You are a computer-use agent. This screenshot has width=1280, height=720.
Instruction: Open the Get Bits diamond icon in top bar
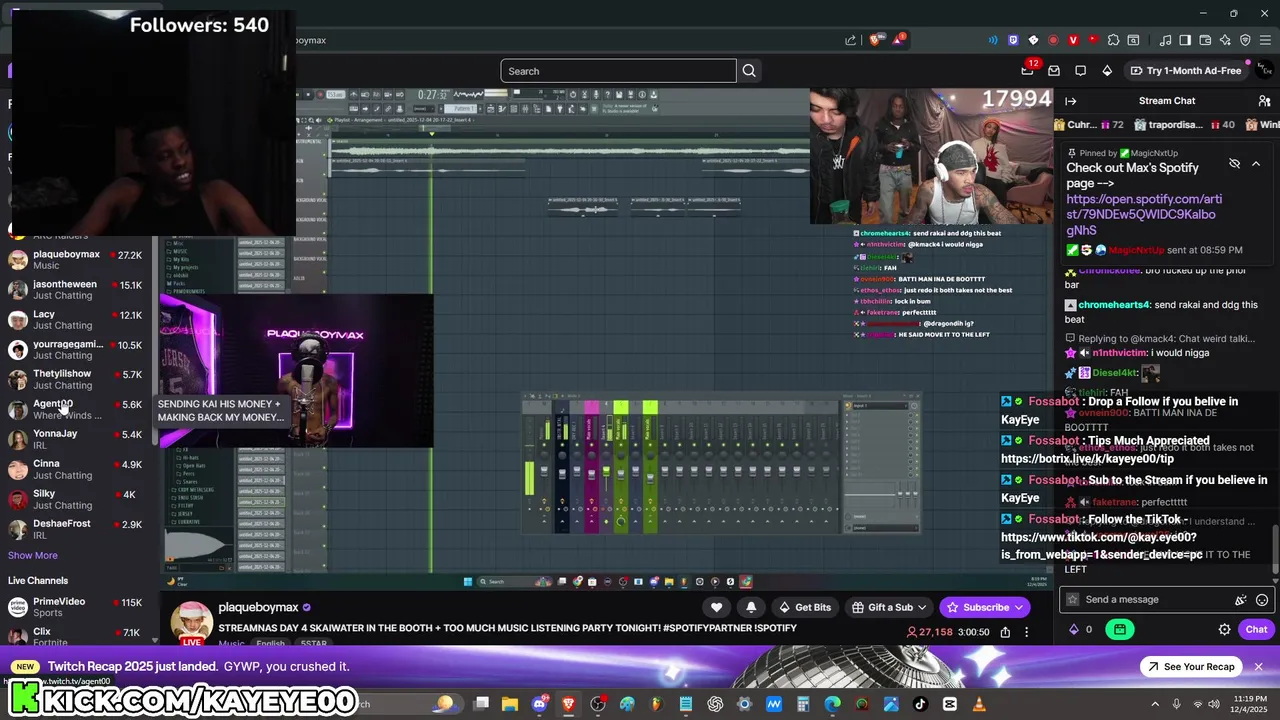click(1107, 71)
